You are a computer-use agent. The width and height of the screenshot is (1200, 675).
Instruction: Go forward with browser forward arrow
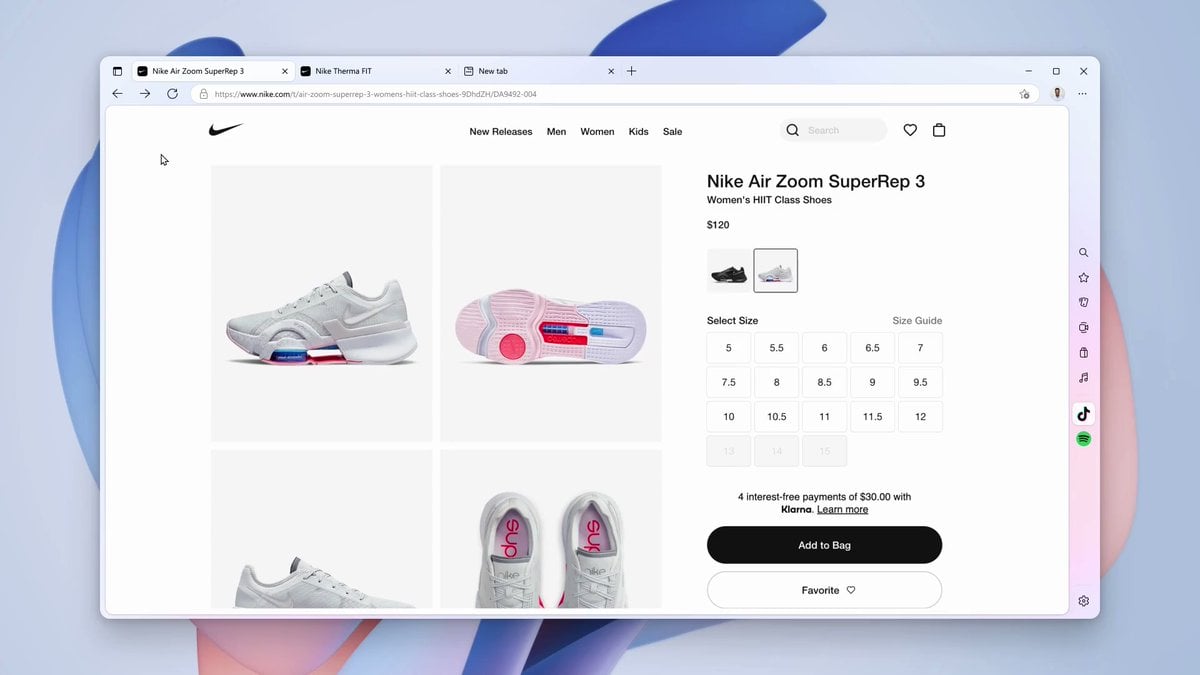(145, 94)
